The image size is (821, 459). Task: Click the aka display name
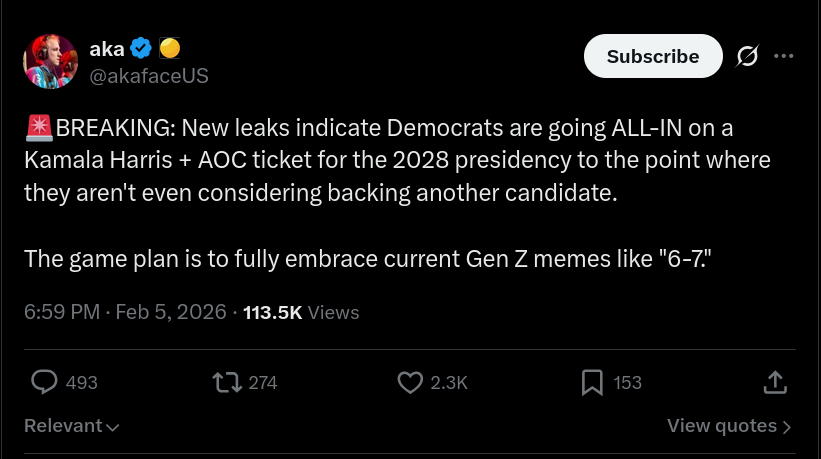point(106,47)
